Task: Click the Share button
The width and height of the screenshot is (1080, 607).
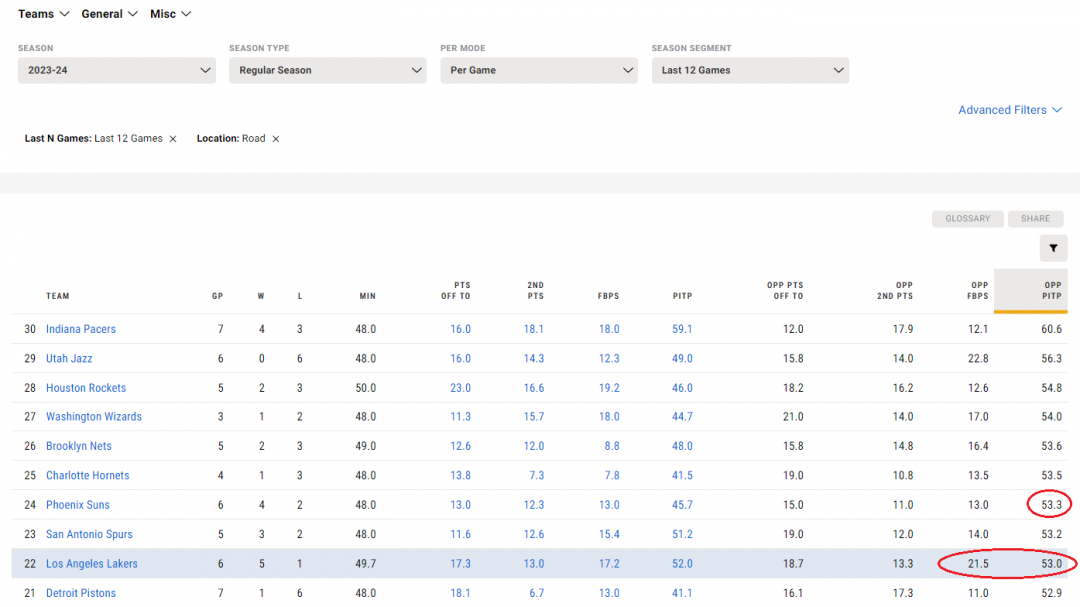Action: pyautogui.click(x=1035, y=218)
